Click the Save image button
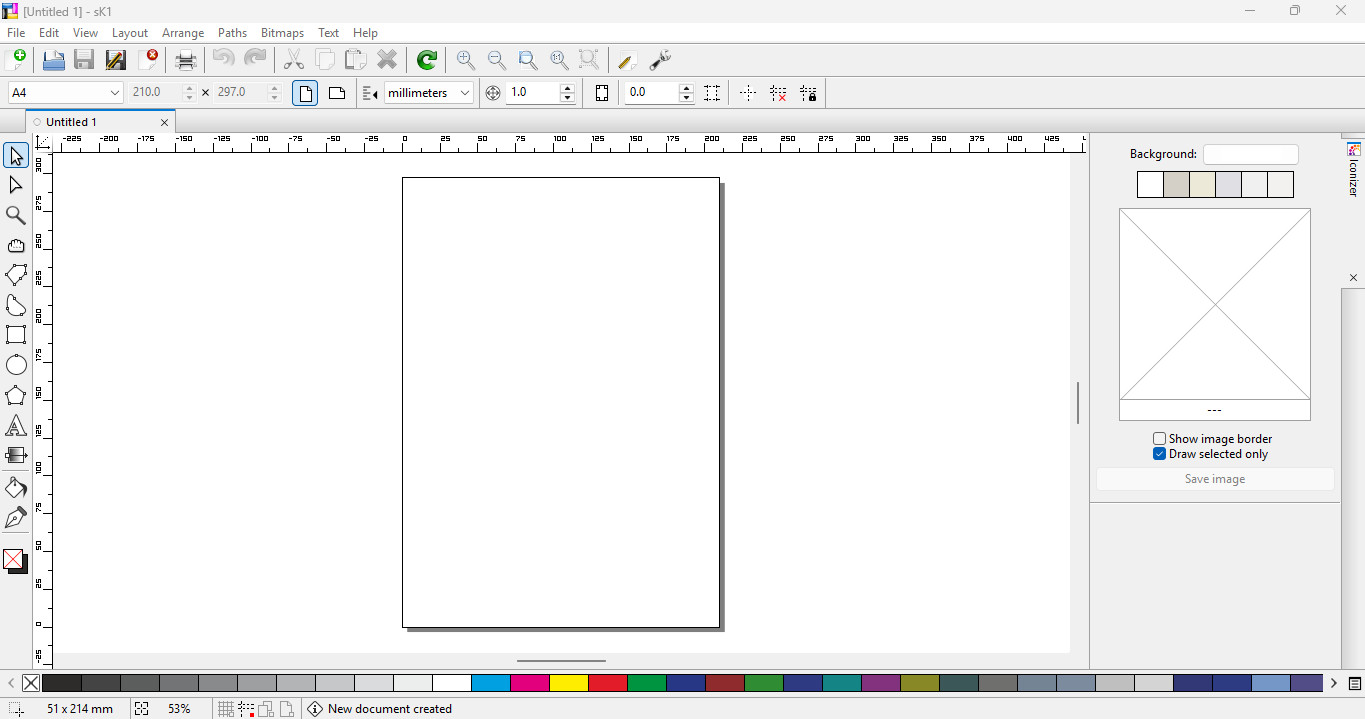Image resolution: width=1365 pixels, height=719 pixels. (x=1215, y=479)
